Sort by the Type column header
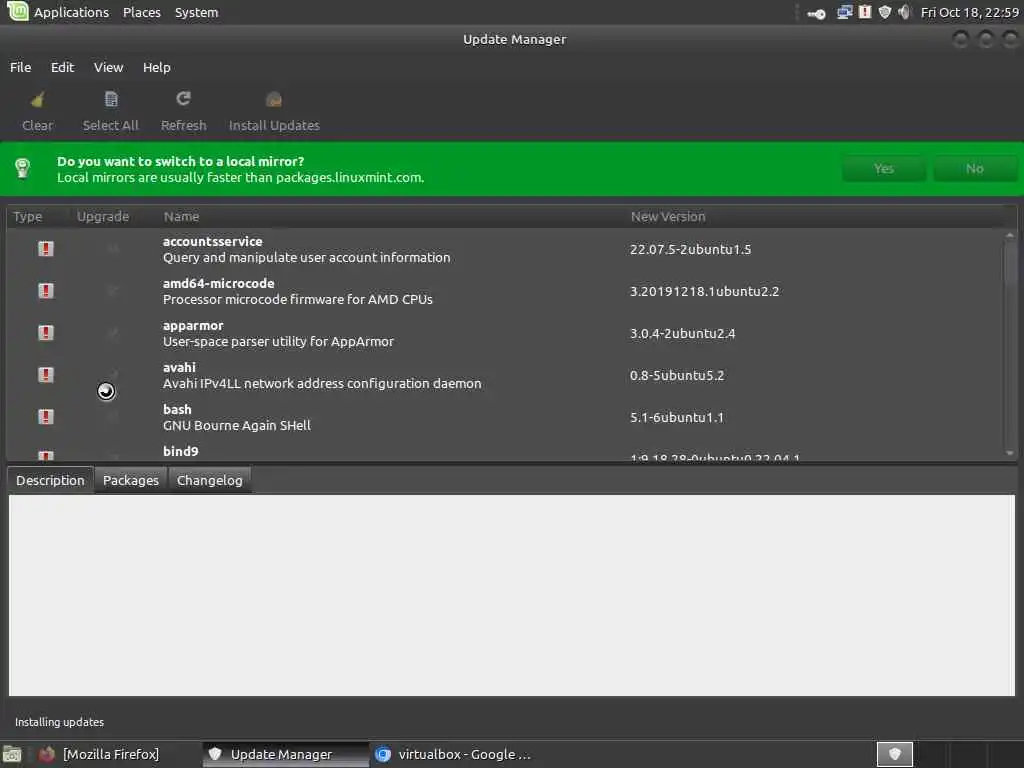The image size is (1024, 768). [x=27, y=216]
